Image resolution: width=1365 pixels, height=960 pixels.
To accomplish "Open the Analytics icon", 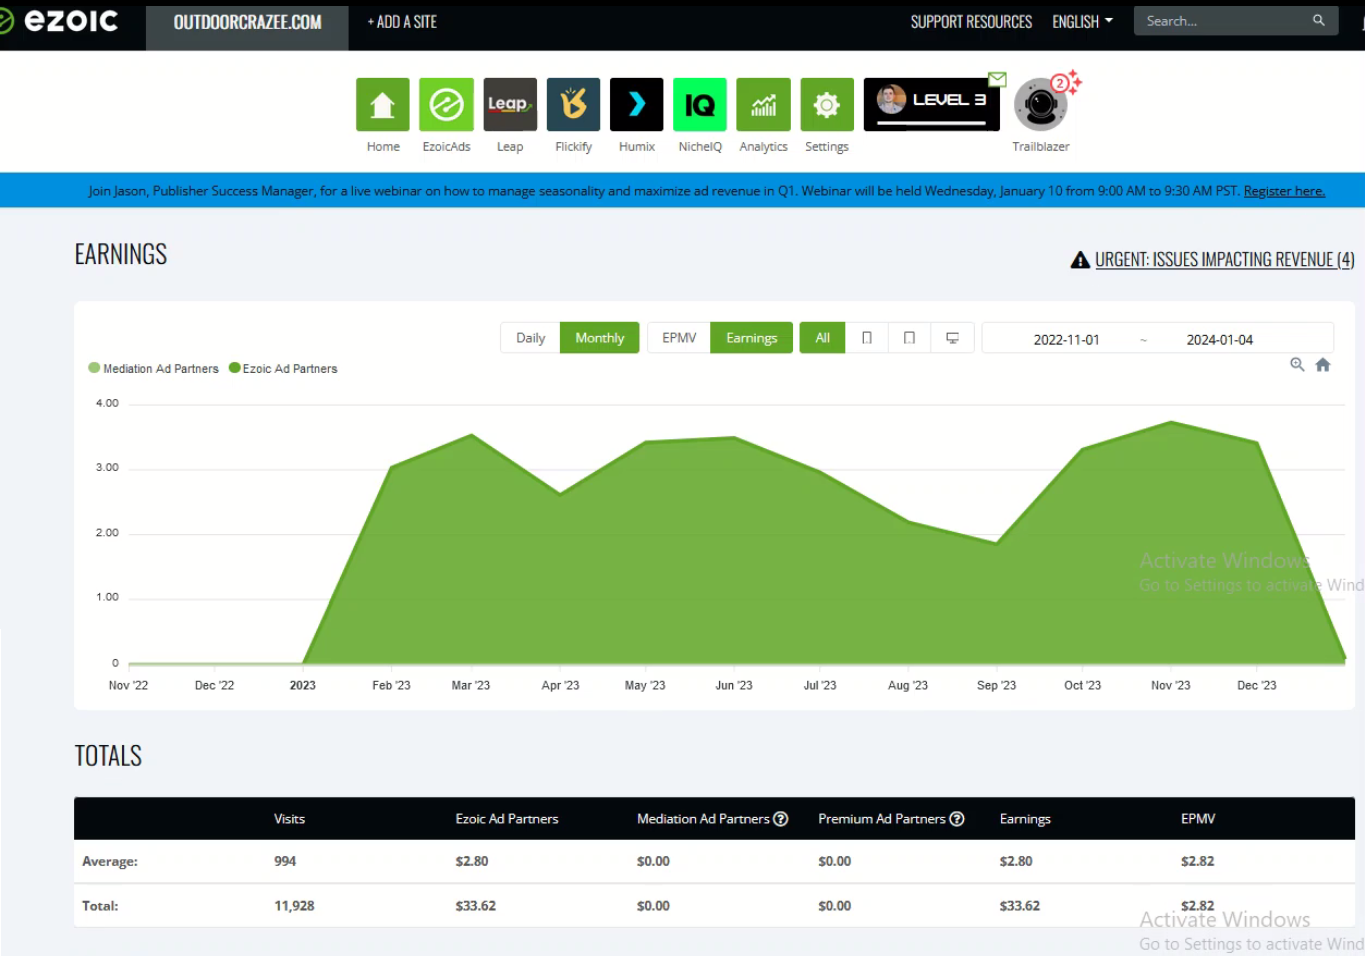I will coord(763,104).
